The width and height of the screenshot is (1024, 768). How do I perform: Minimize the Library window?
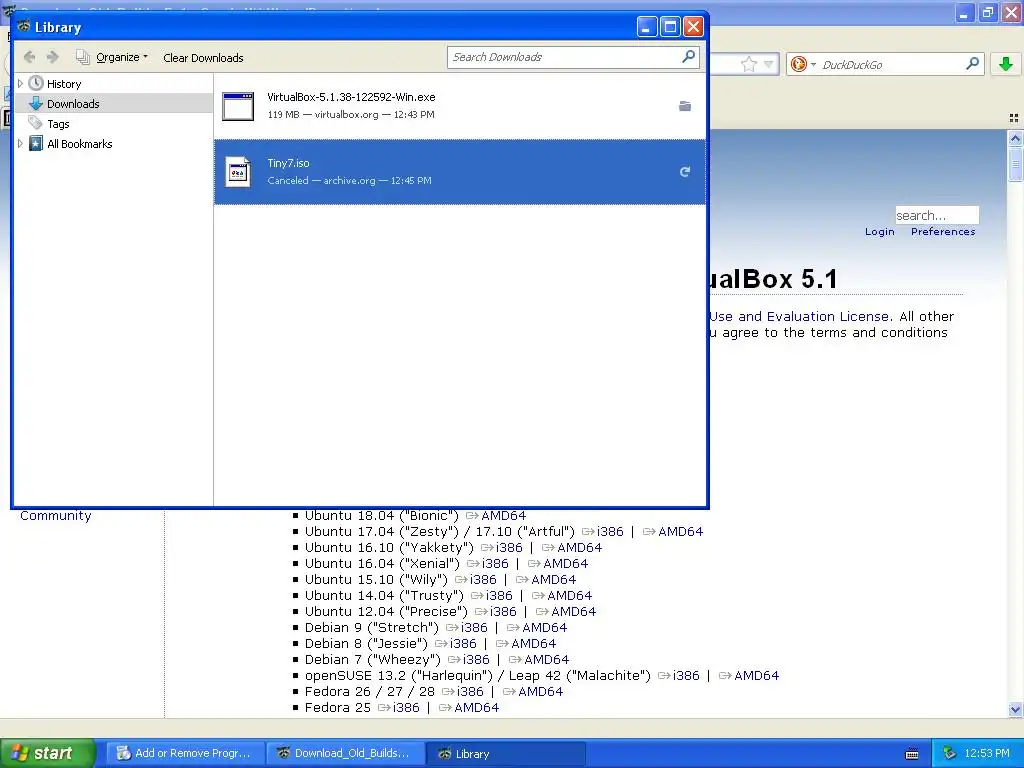[647, 27]
